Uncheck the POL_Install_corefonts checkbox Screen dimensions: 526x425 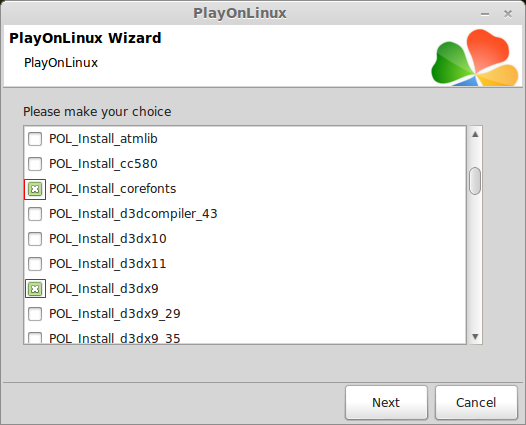35,189
